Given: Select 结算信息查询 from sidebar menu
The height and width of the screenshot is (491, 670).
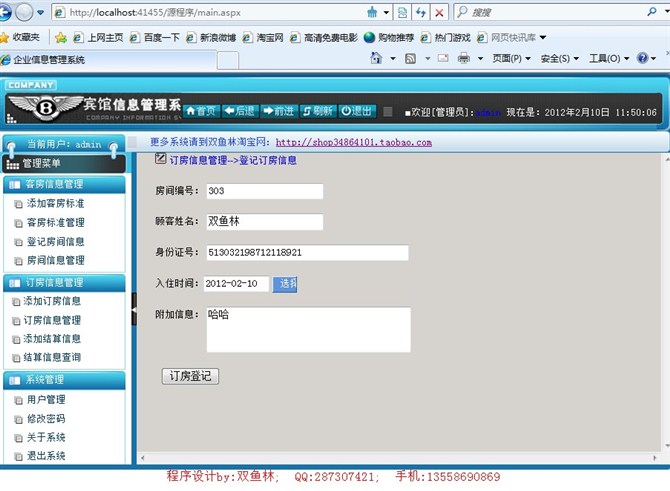Looking at the screenshot, I should point(52,357).
